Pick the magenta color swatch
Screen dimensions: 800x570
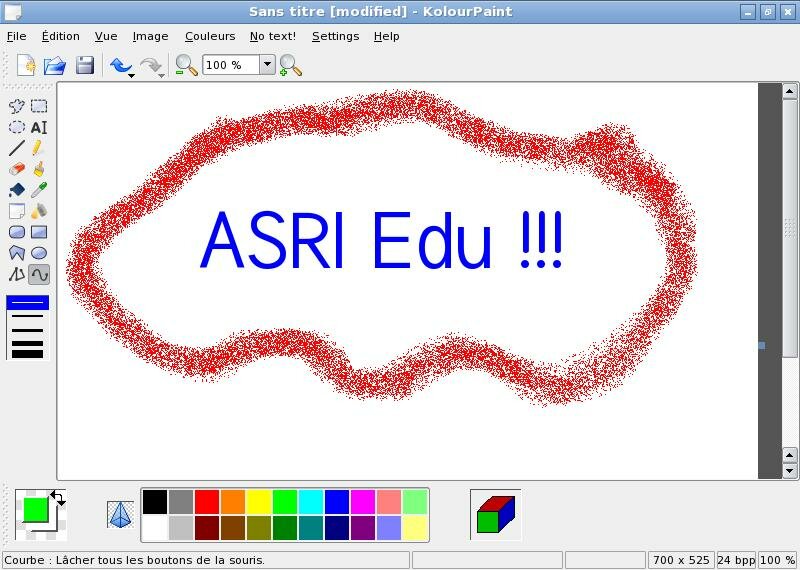(363, 502)
